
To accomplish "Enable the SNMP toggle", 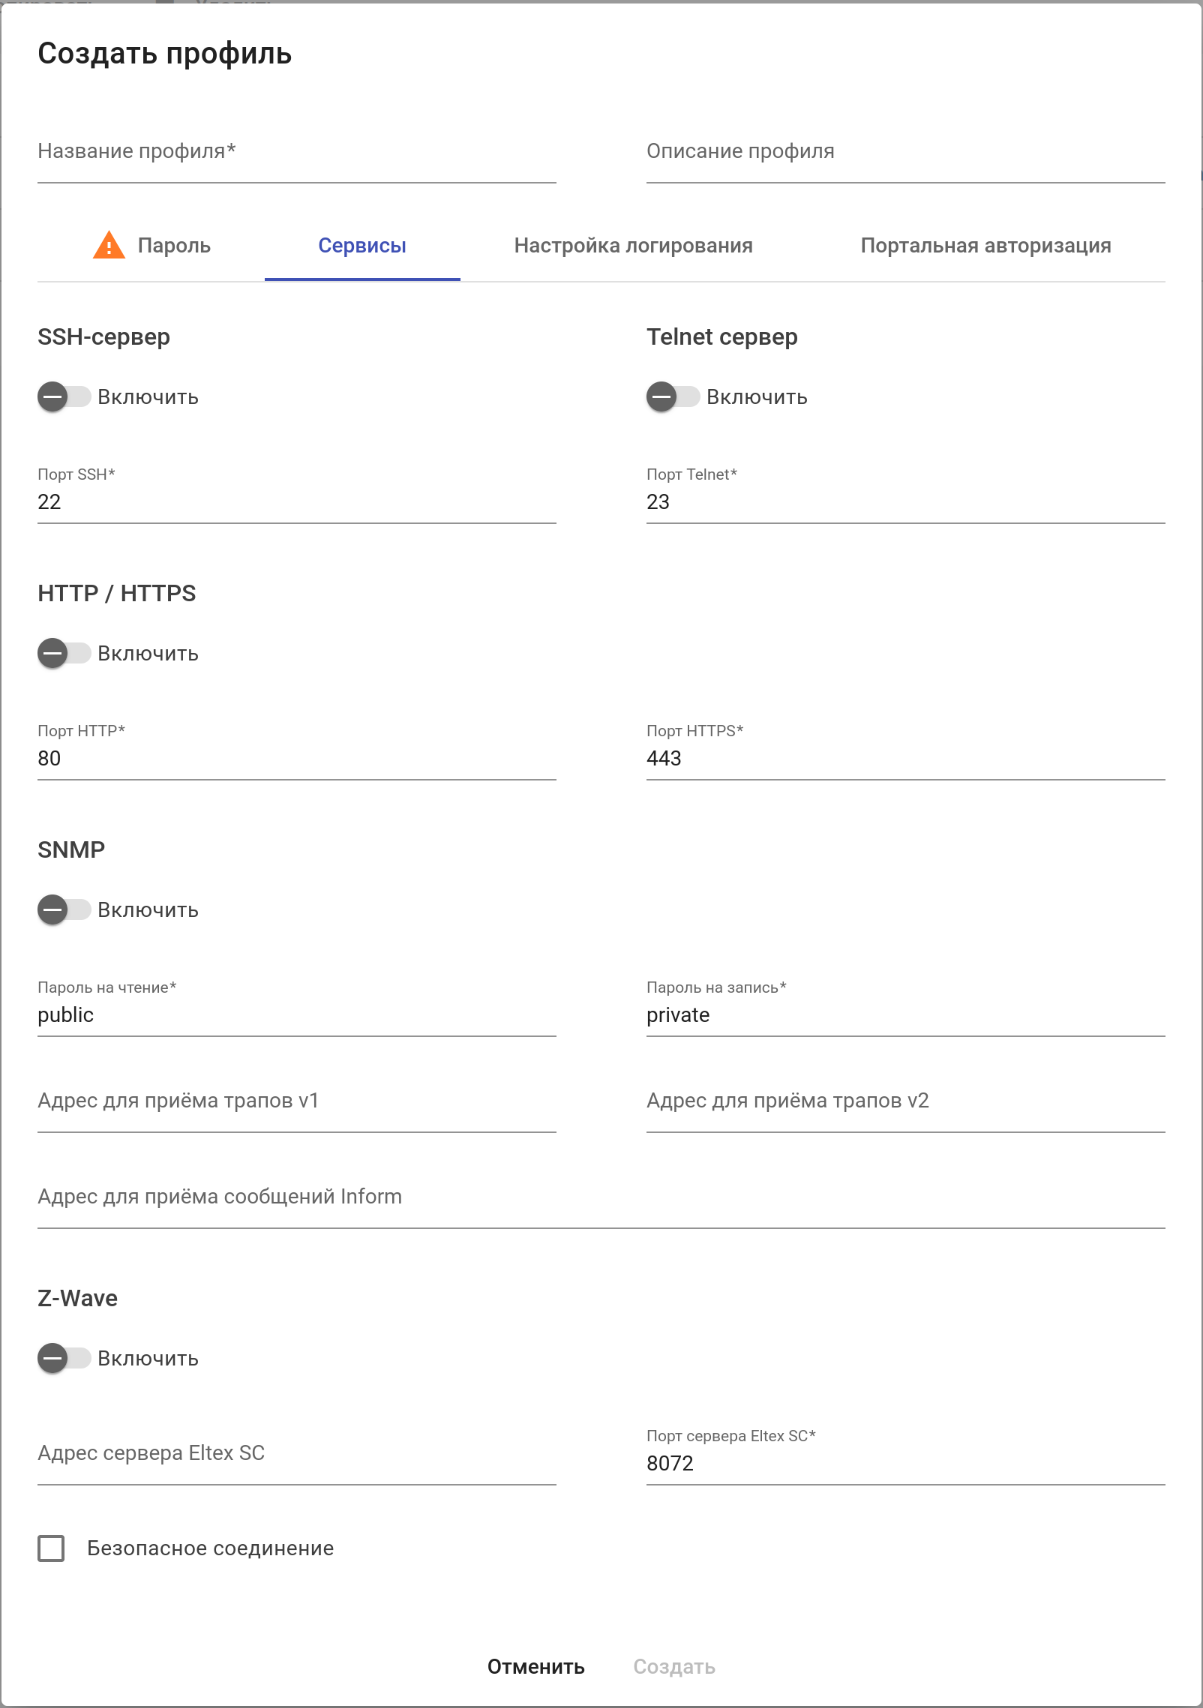I will tap(64, 910).
